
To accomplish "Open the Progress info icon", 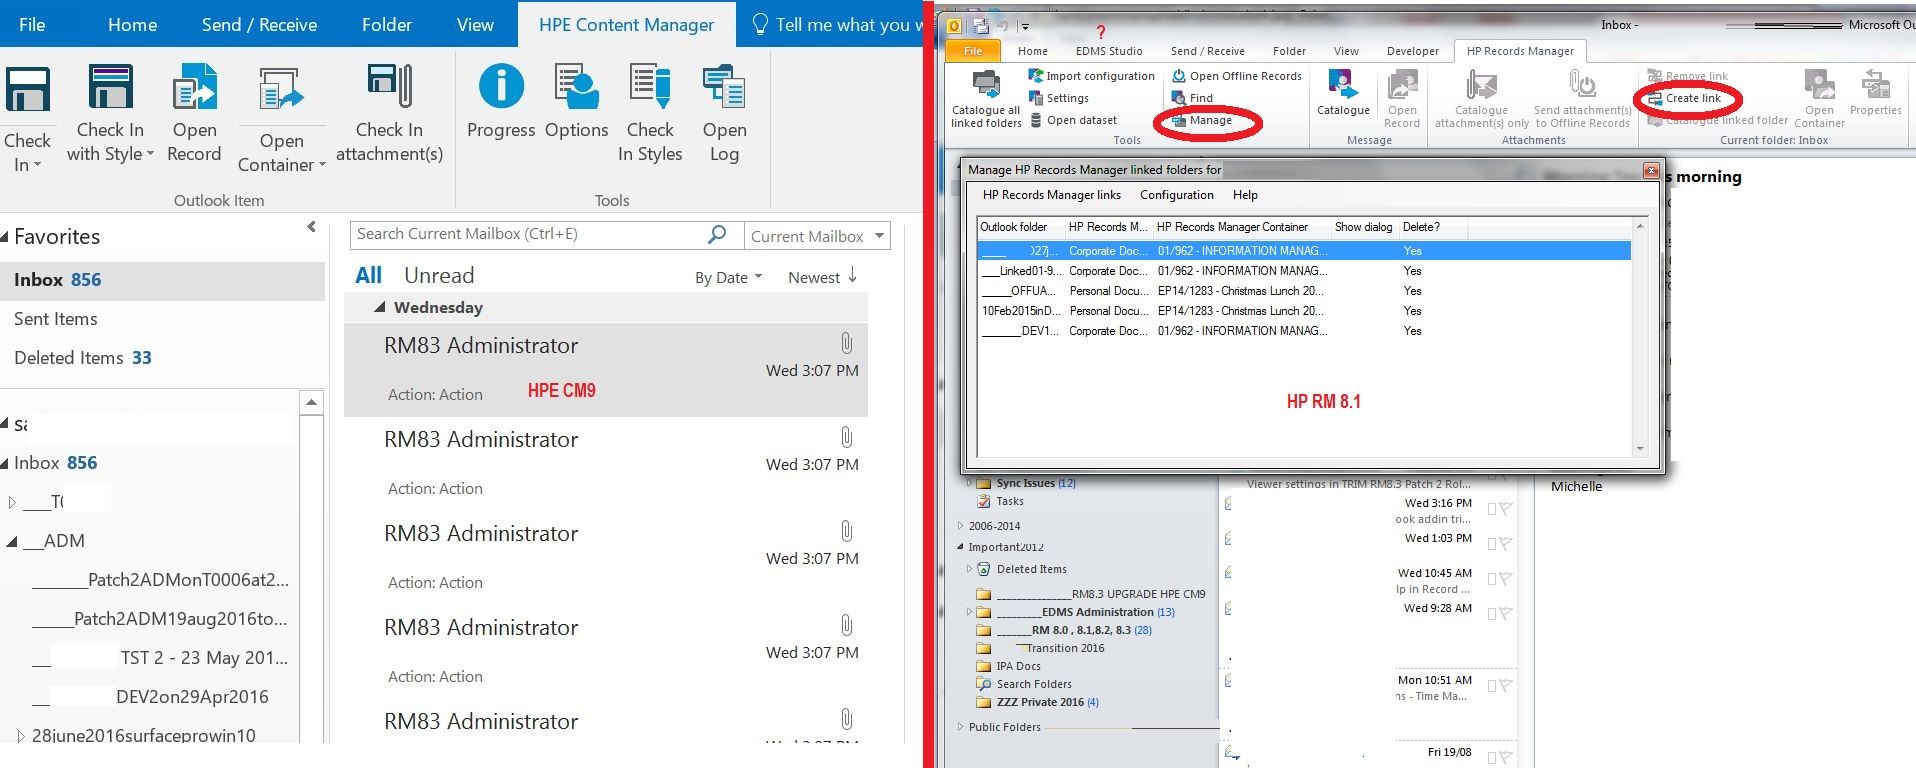I will tap(501, 86).
